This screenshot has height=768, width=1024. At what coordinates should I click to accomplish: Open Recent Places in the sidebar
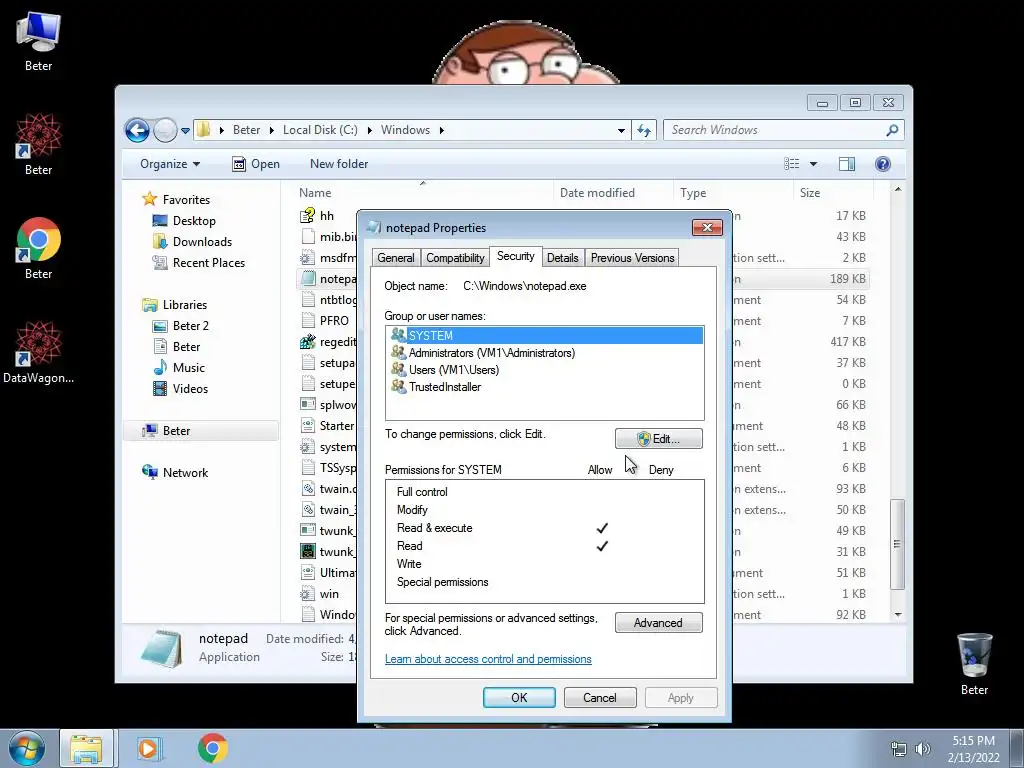199,263
